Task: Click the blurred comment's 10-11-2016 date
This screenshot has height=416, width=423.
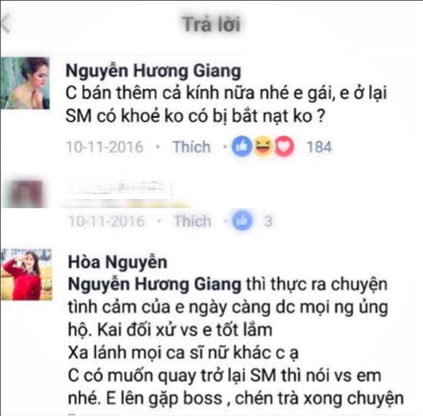Action: (106, 221)
